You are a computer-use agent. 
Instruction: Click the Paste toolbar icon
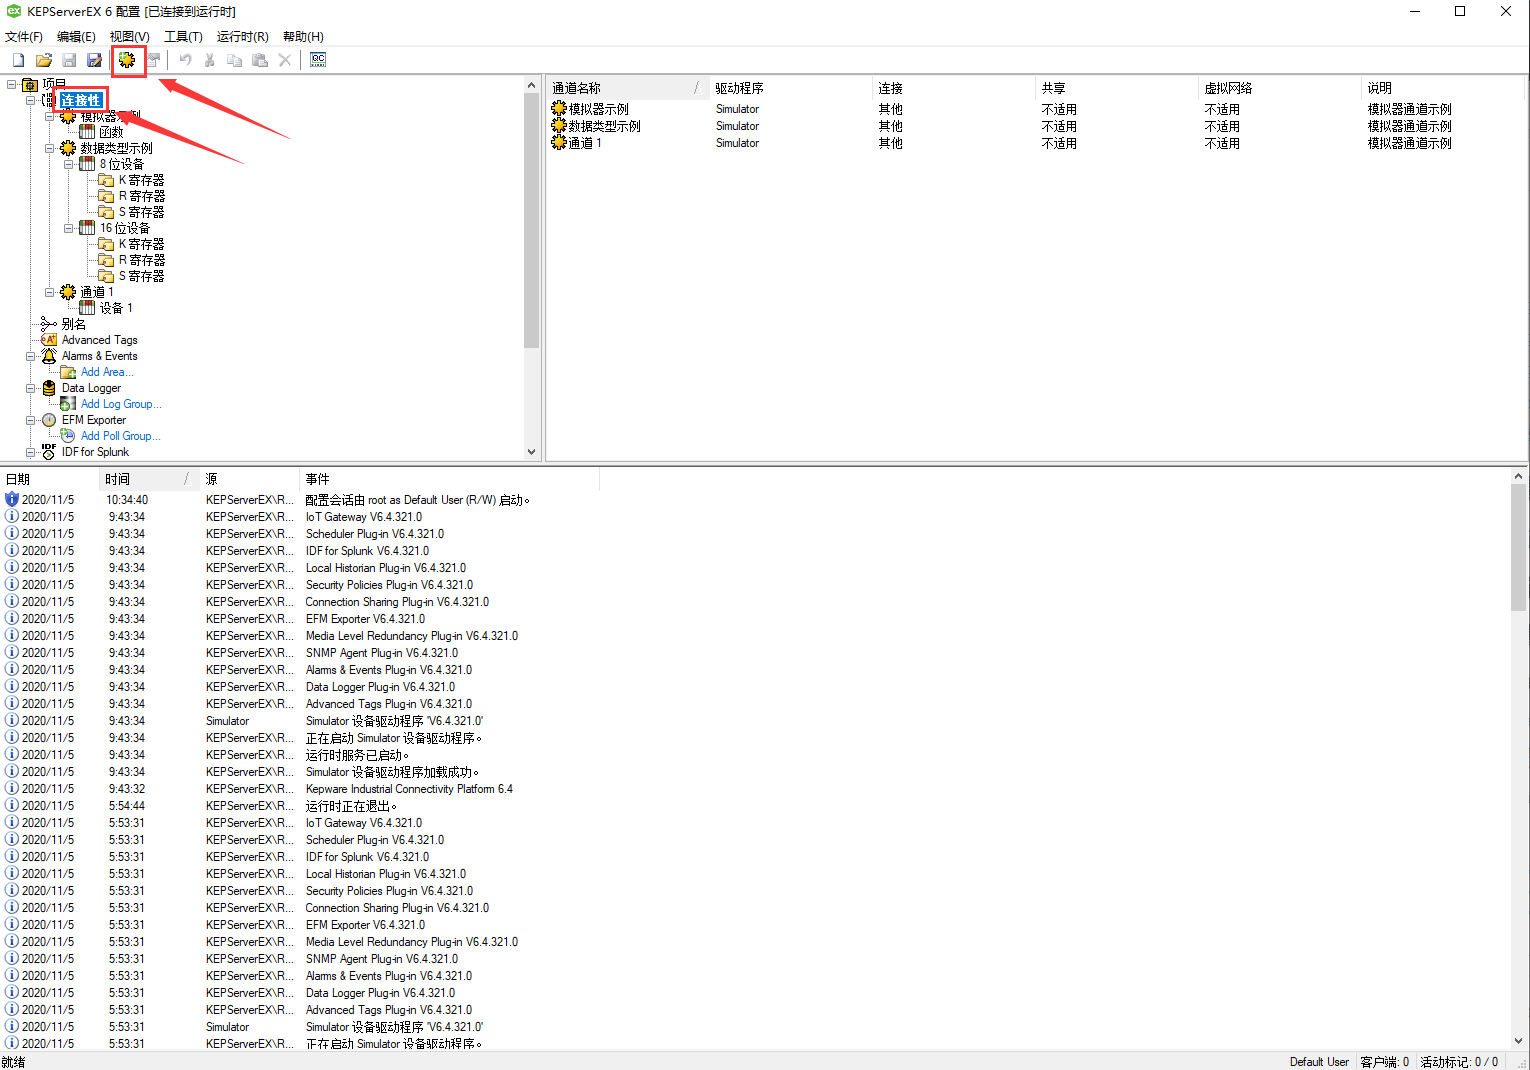tap(260, 60)
